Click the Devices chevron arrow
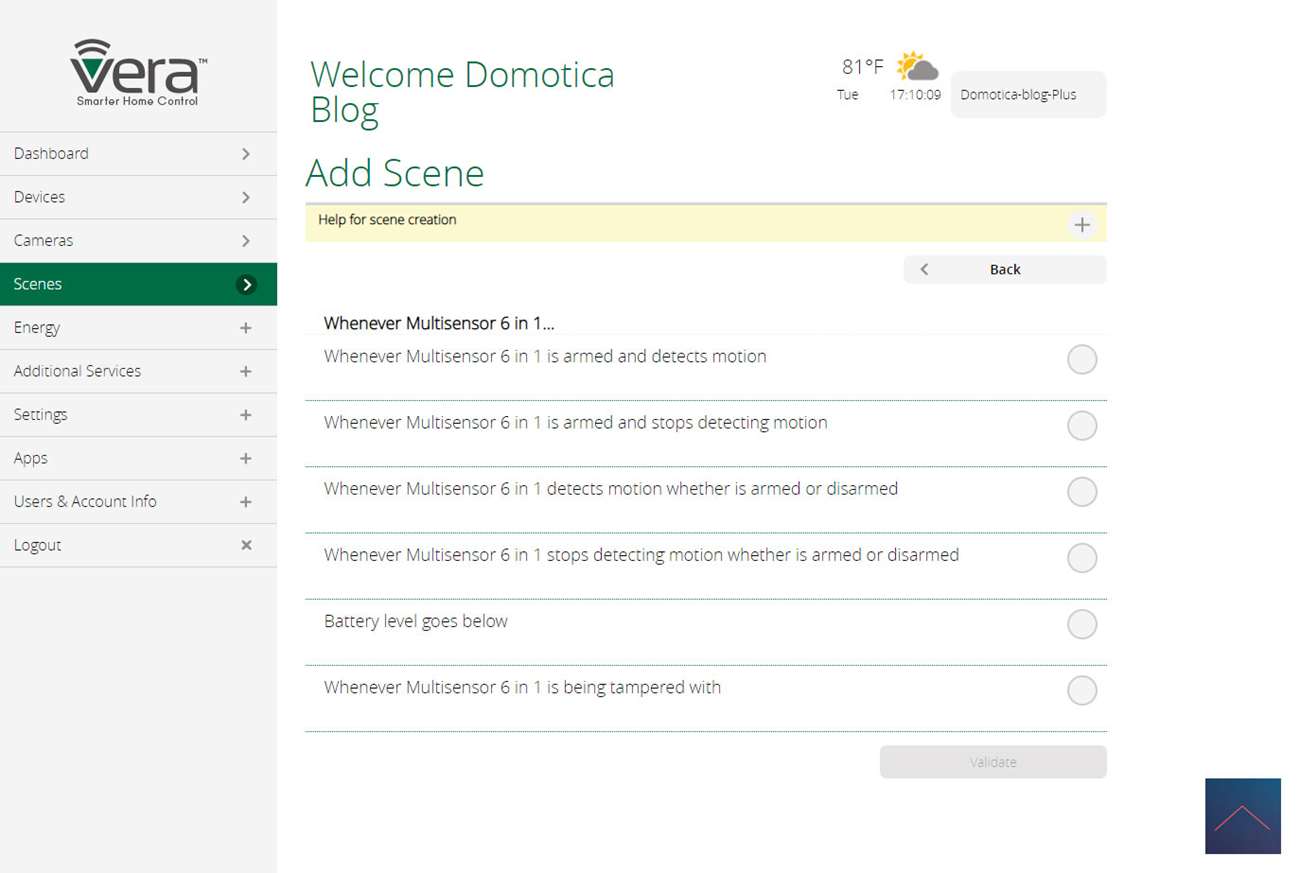This screenshot has height=873, width=1300. (246, 198)
